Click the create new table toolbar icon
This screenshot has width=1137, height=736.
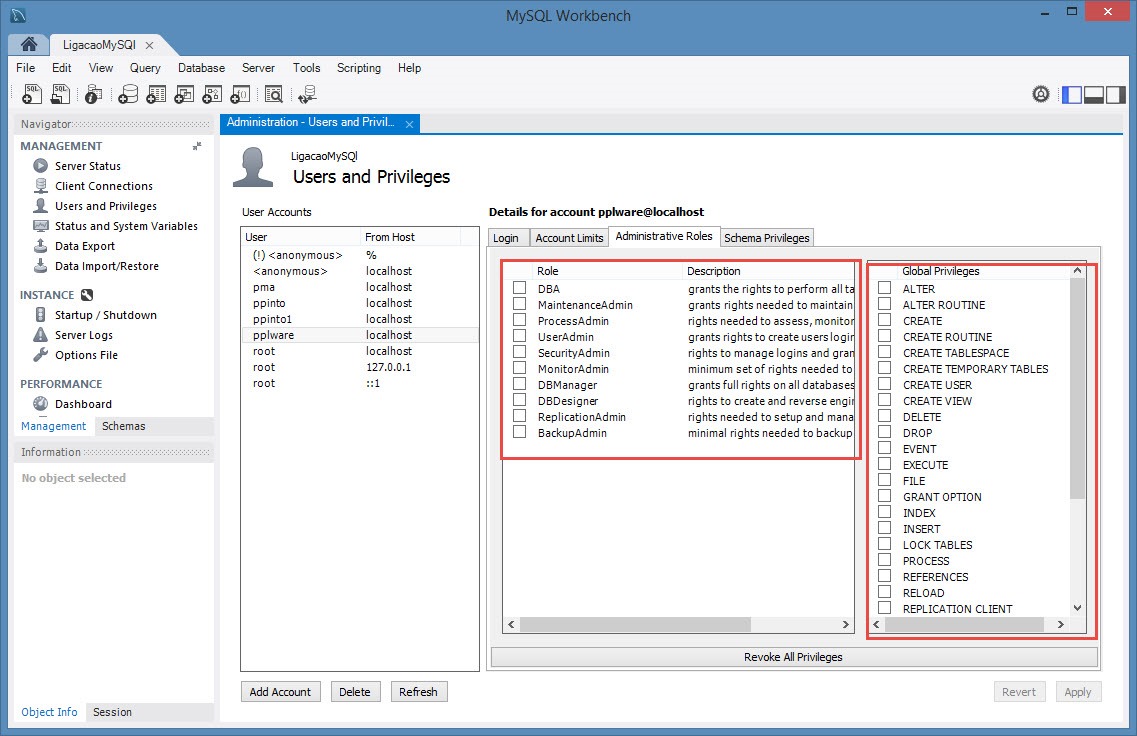(x=156, y=94)
